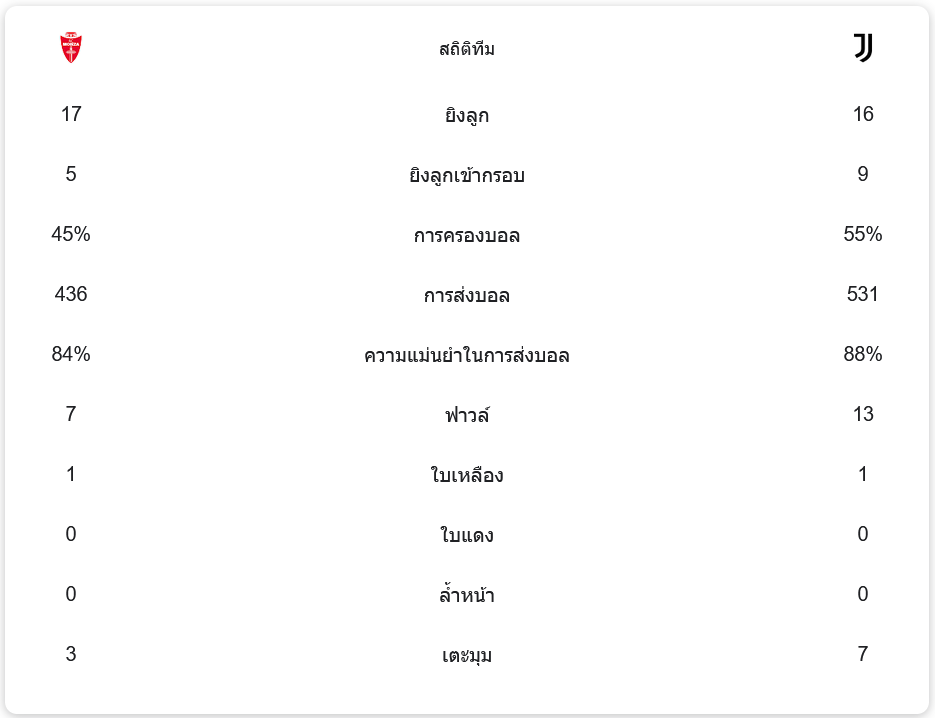
Task: Click the สถิติทีม header title
Action: pos(467,49)
